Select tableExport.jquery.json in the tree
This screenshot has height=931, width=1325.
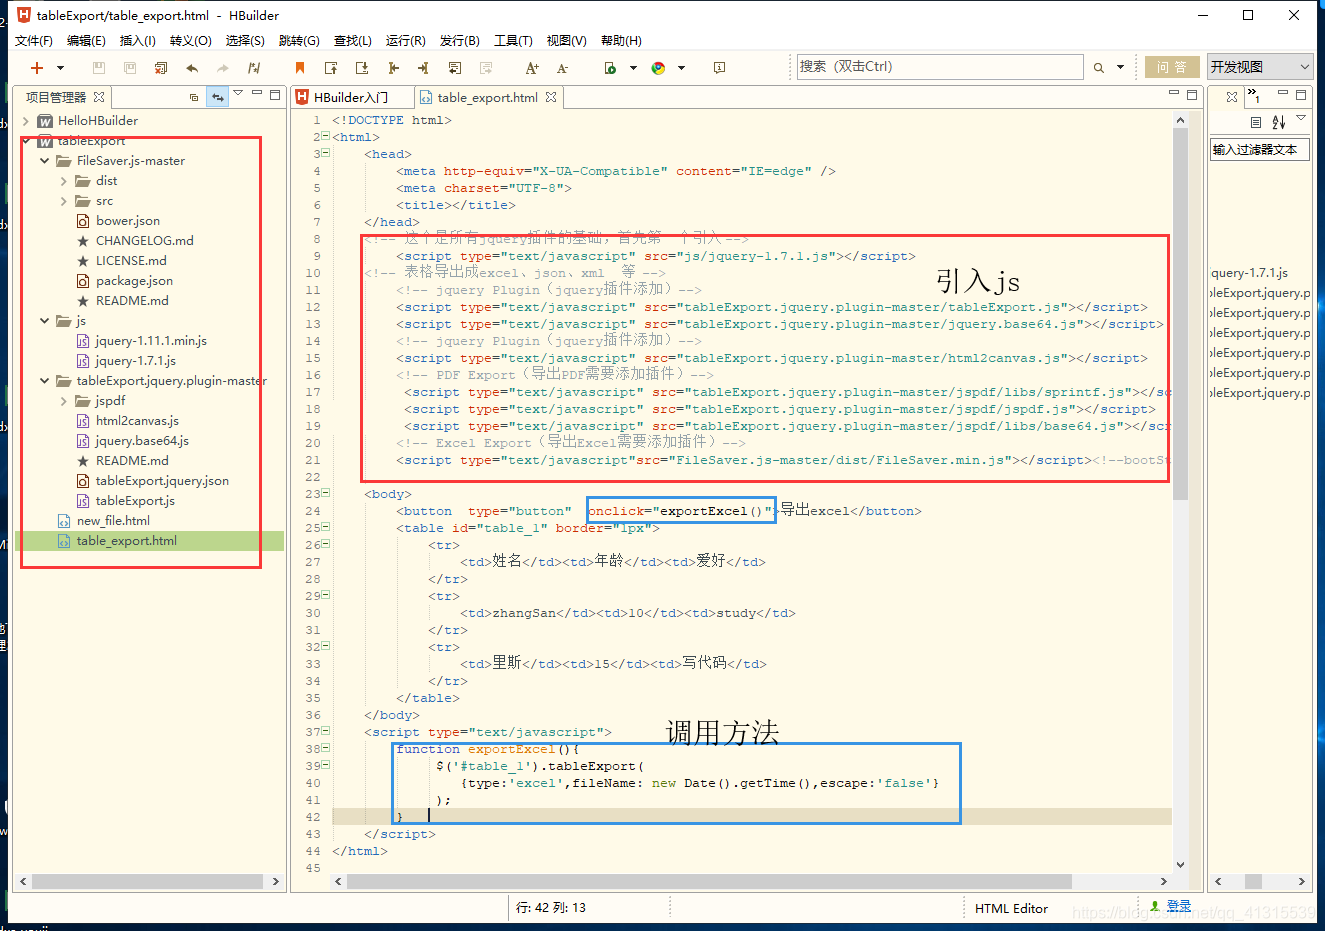162,481
